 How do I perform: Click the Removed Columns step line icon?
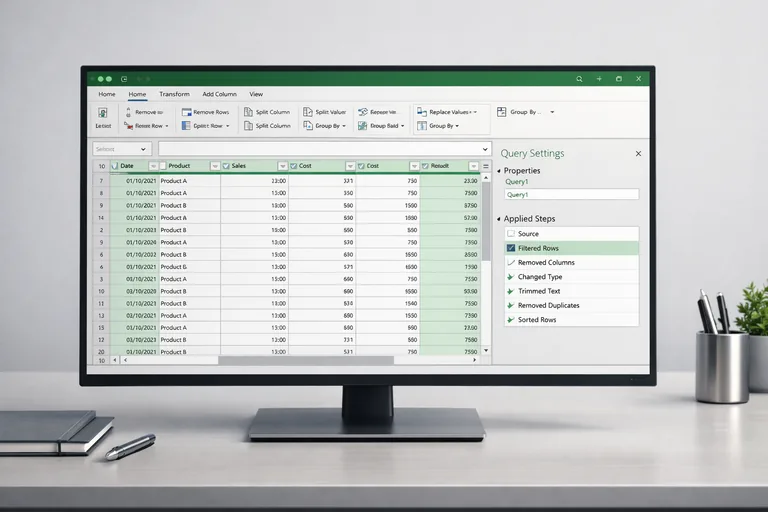click(x=511, y=263)
